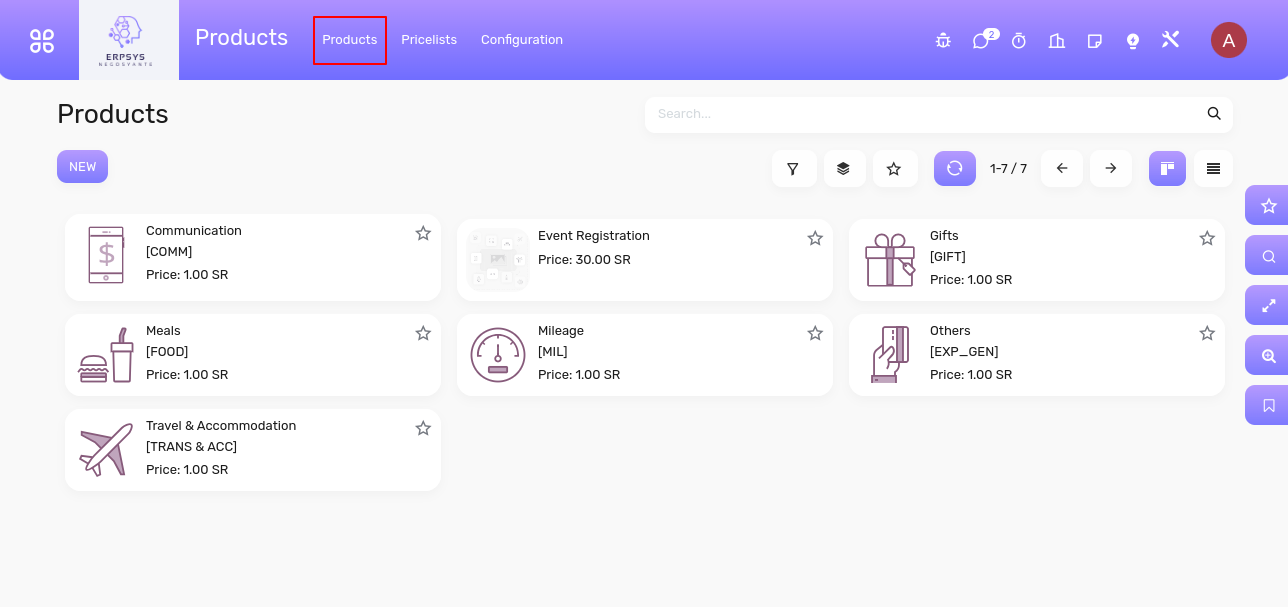1288x607 pixels.
Task: Click the fullscreen expand arrows side button
Action: pos(1268,306)
